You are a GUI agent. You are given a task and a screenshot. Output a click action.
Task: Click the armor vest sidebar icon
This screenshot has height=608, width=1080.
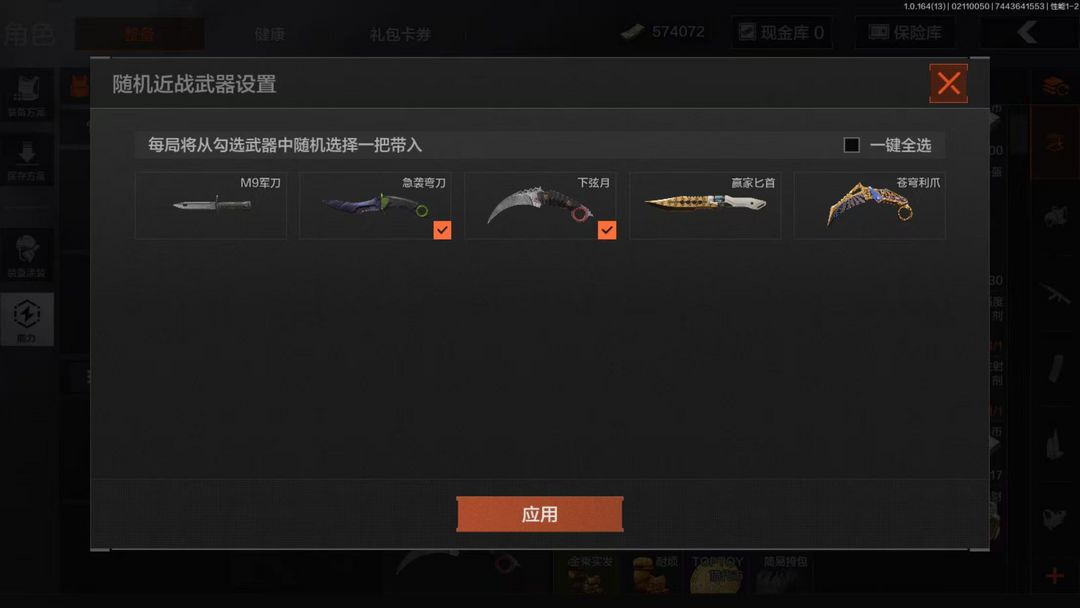pos(27,95)
